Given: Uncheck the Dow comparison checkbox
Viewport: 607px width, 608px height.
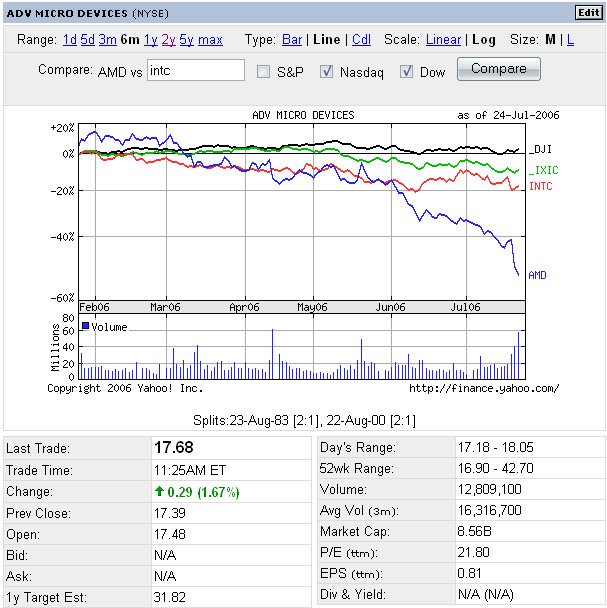Looking at the screenshot, I should [406, 71].
